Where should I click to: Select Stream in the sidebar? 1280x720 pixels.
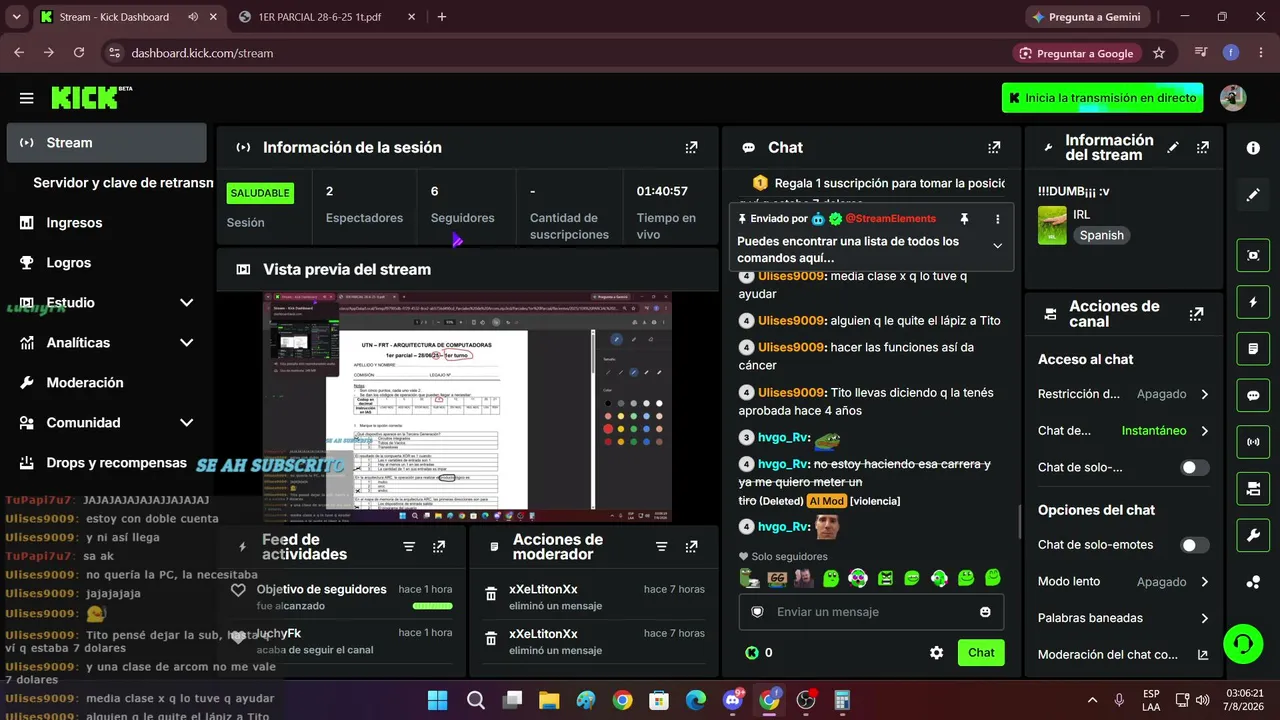(x=107, y=143)
